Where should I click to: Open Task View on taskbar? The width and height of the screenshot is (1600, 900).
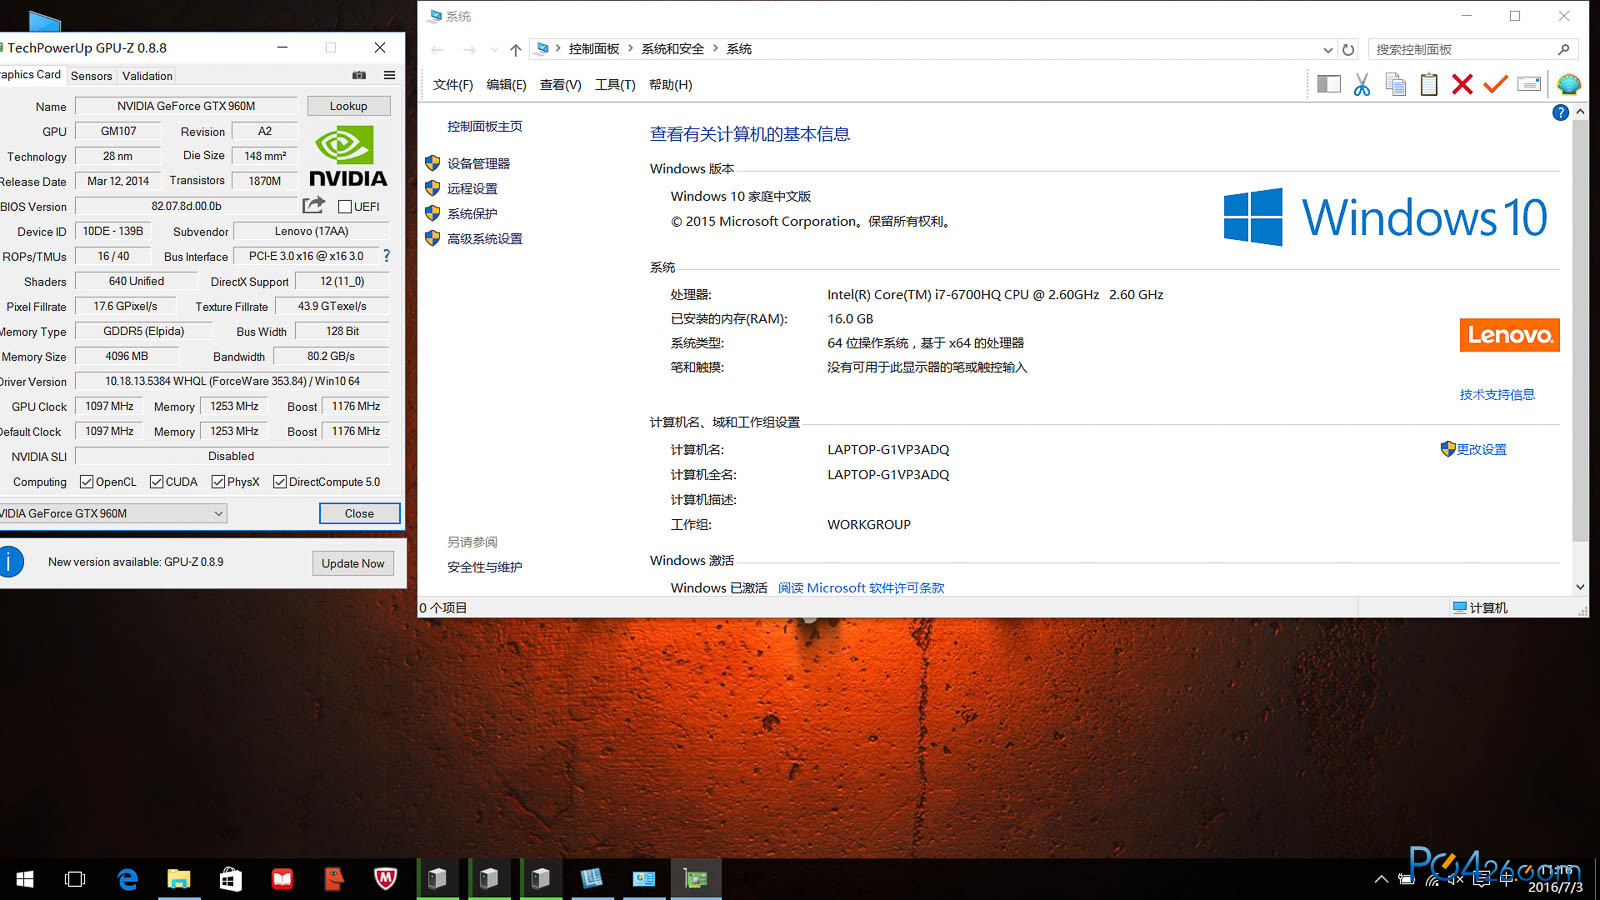[75, 879]
